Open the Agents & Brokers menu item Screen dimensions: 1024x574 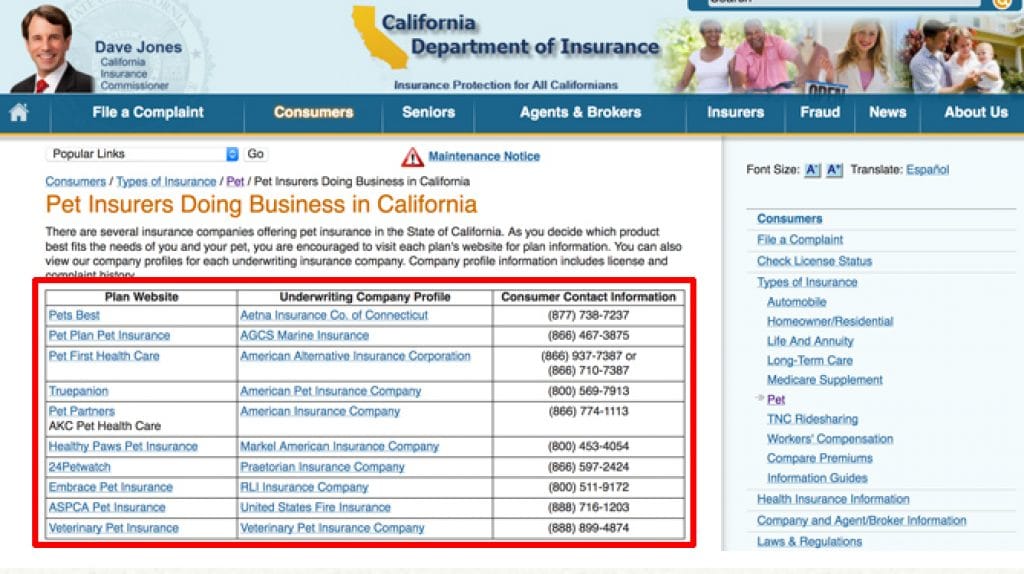click(x=580, y=112)
